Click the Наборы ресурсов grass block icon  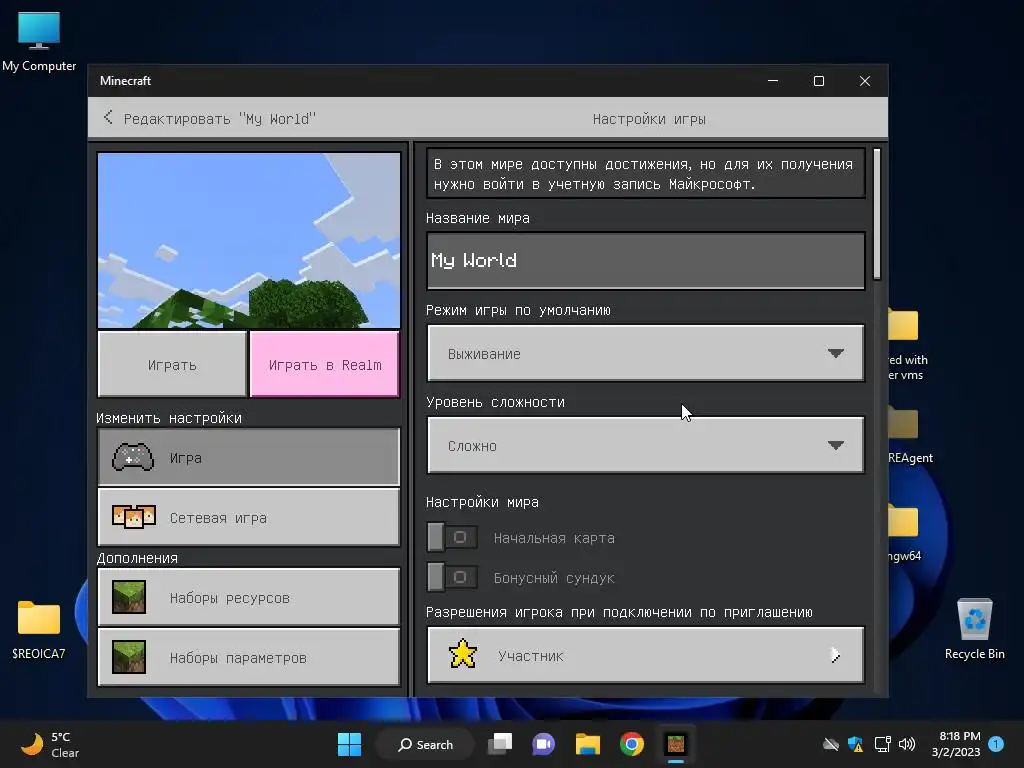click(129, 597)
